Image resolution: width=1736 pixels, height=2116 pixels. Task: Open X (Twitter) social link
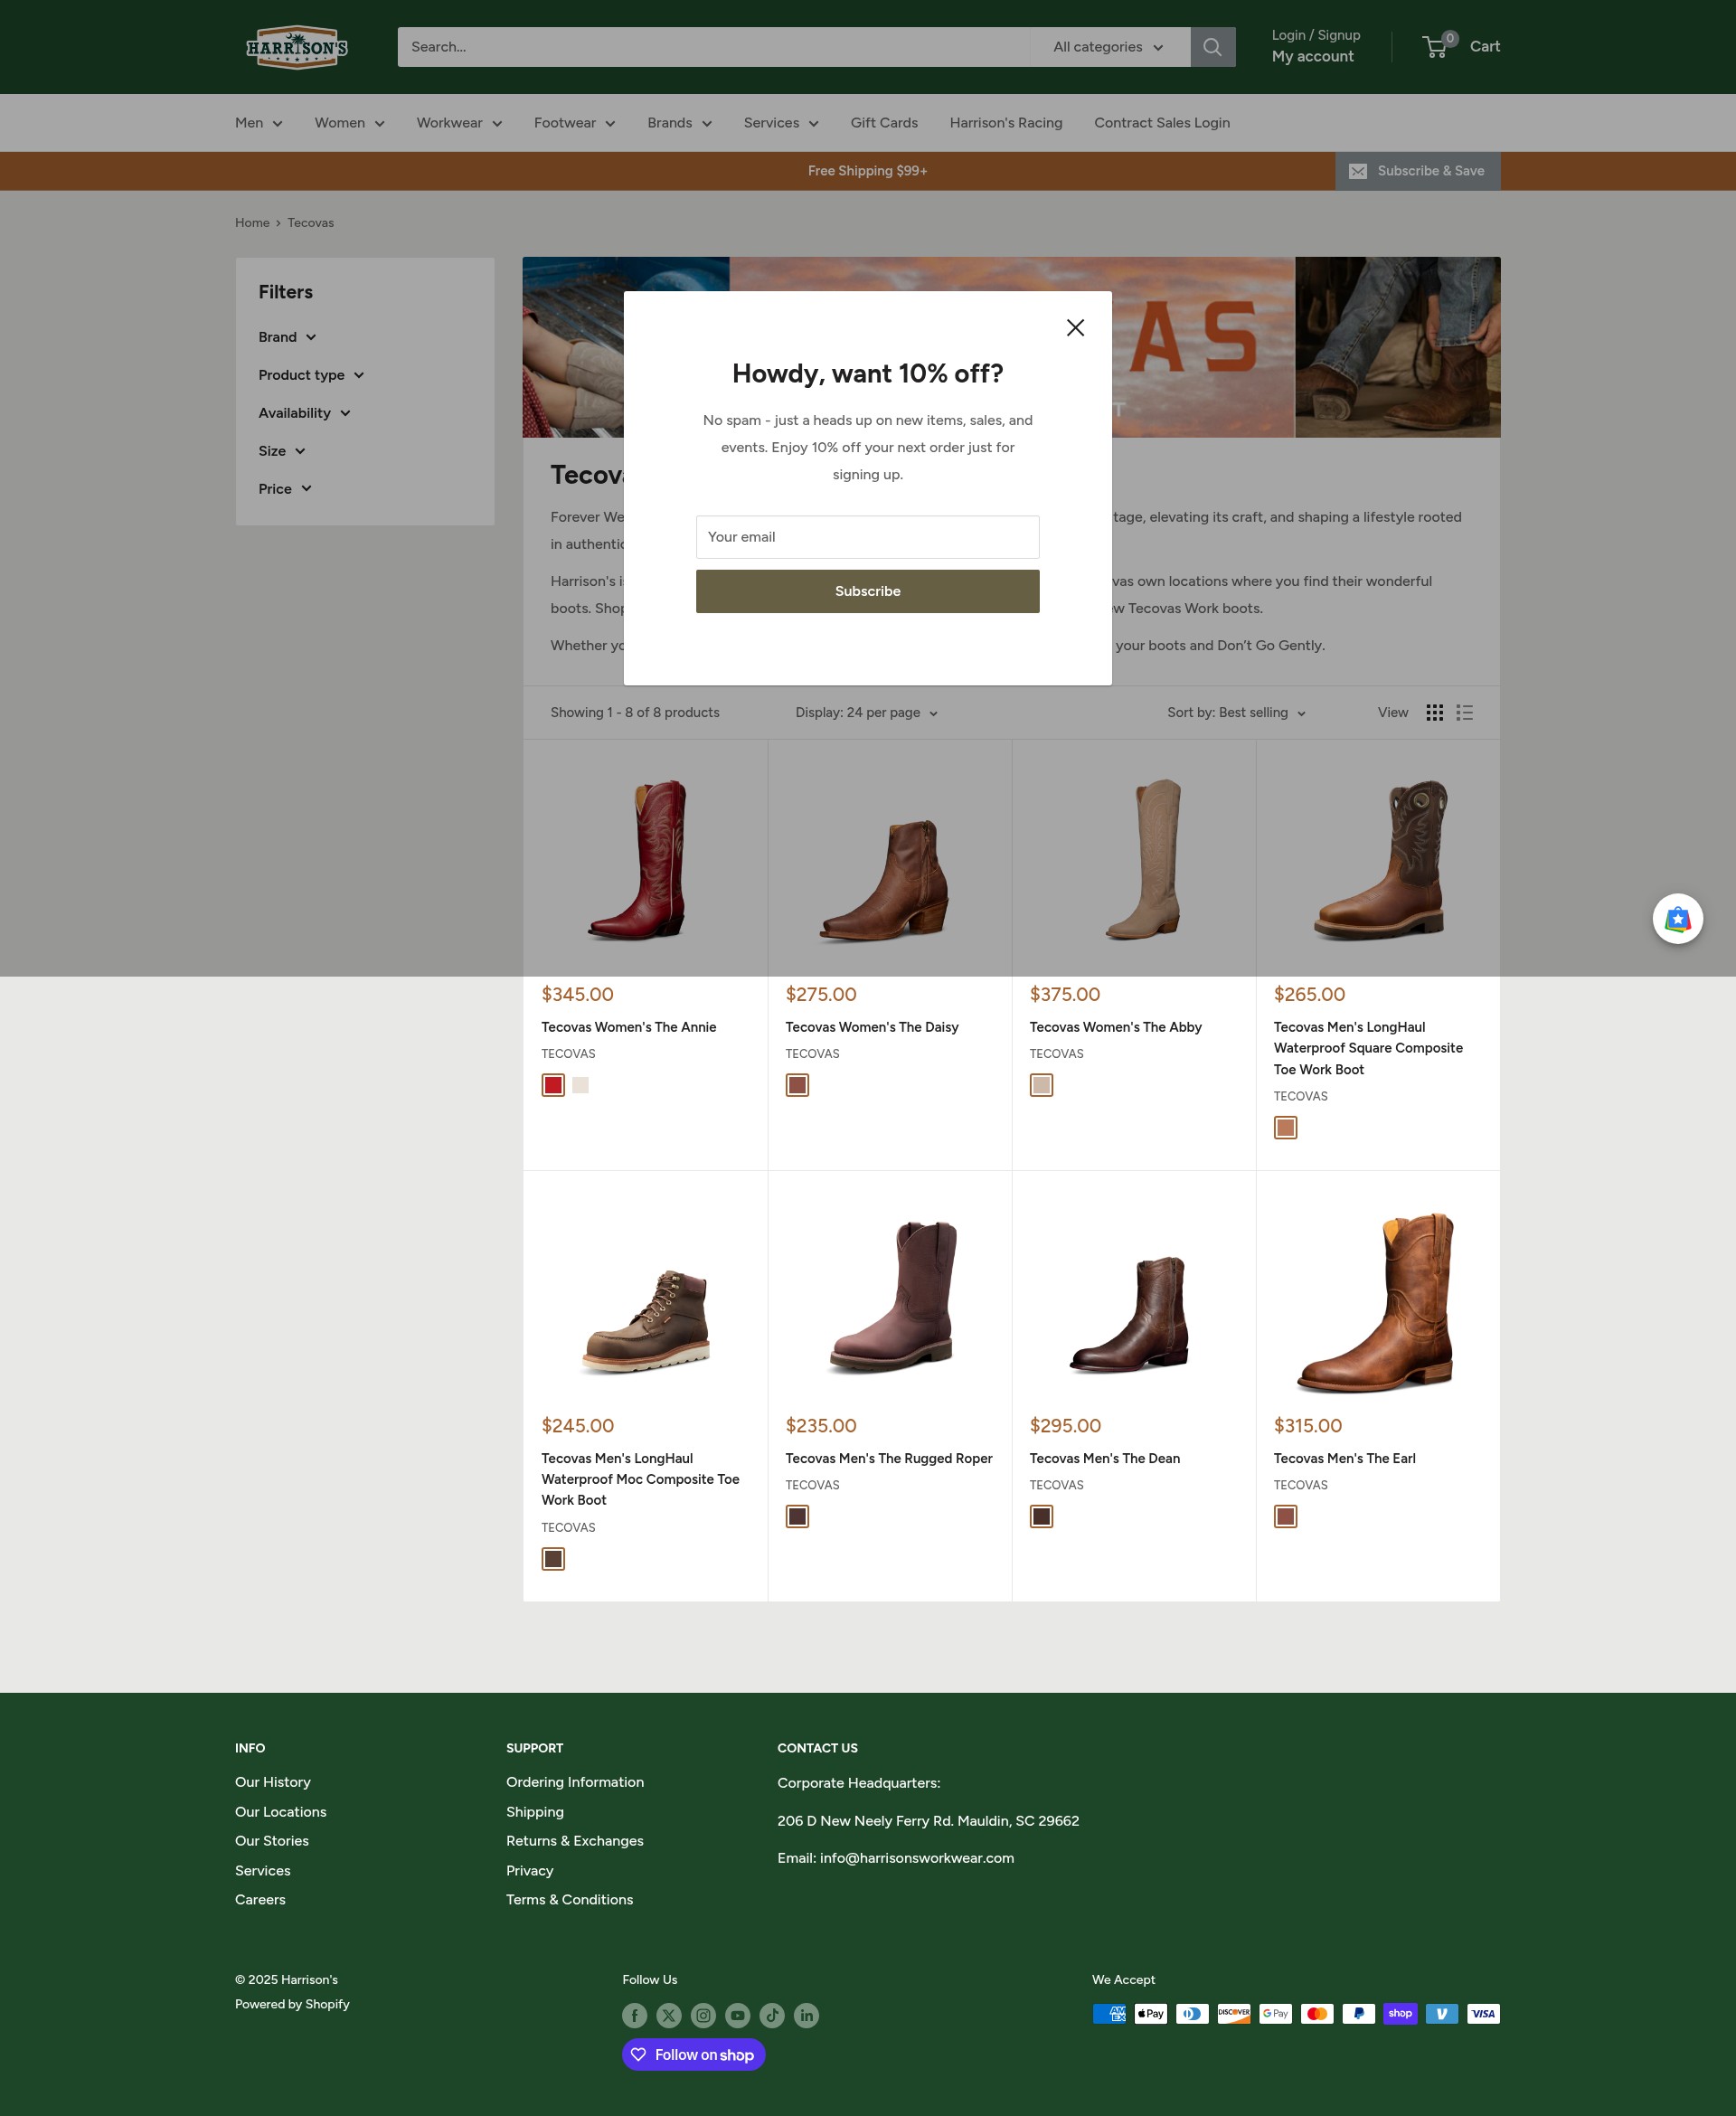[669, 2015]
